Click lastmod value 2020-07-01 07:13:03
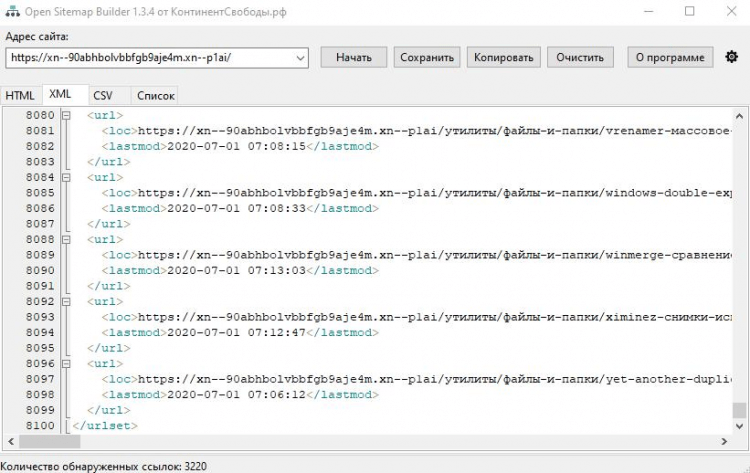The height and width of the screenshot is (473, 750). (236, 271)
